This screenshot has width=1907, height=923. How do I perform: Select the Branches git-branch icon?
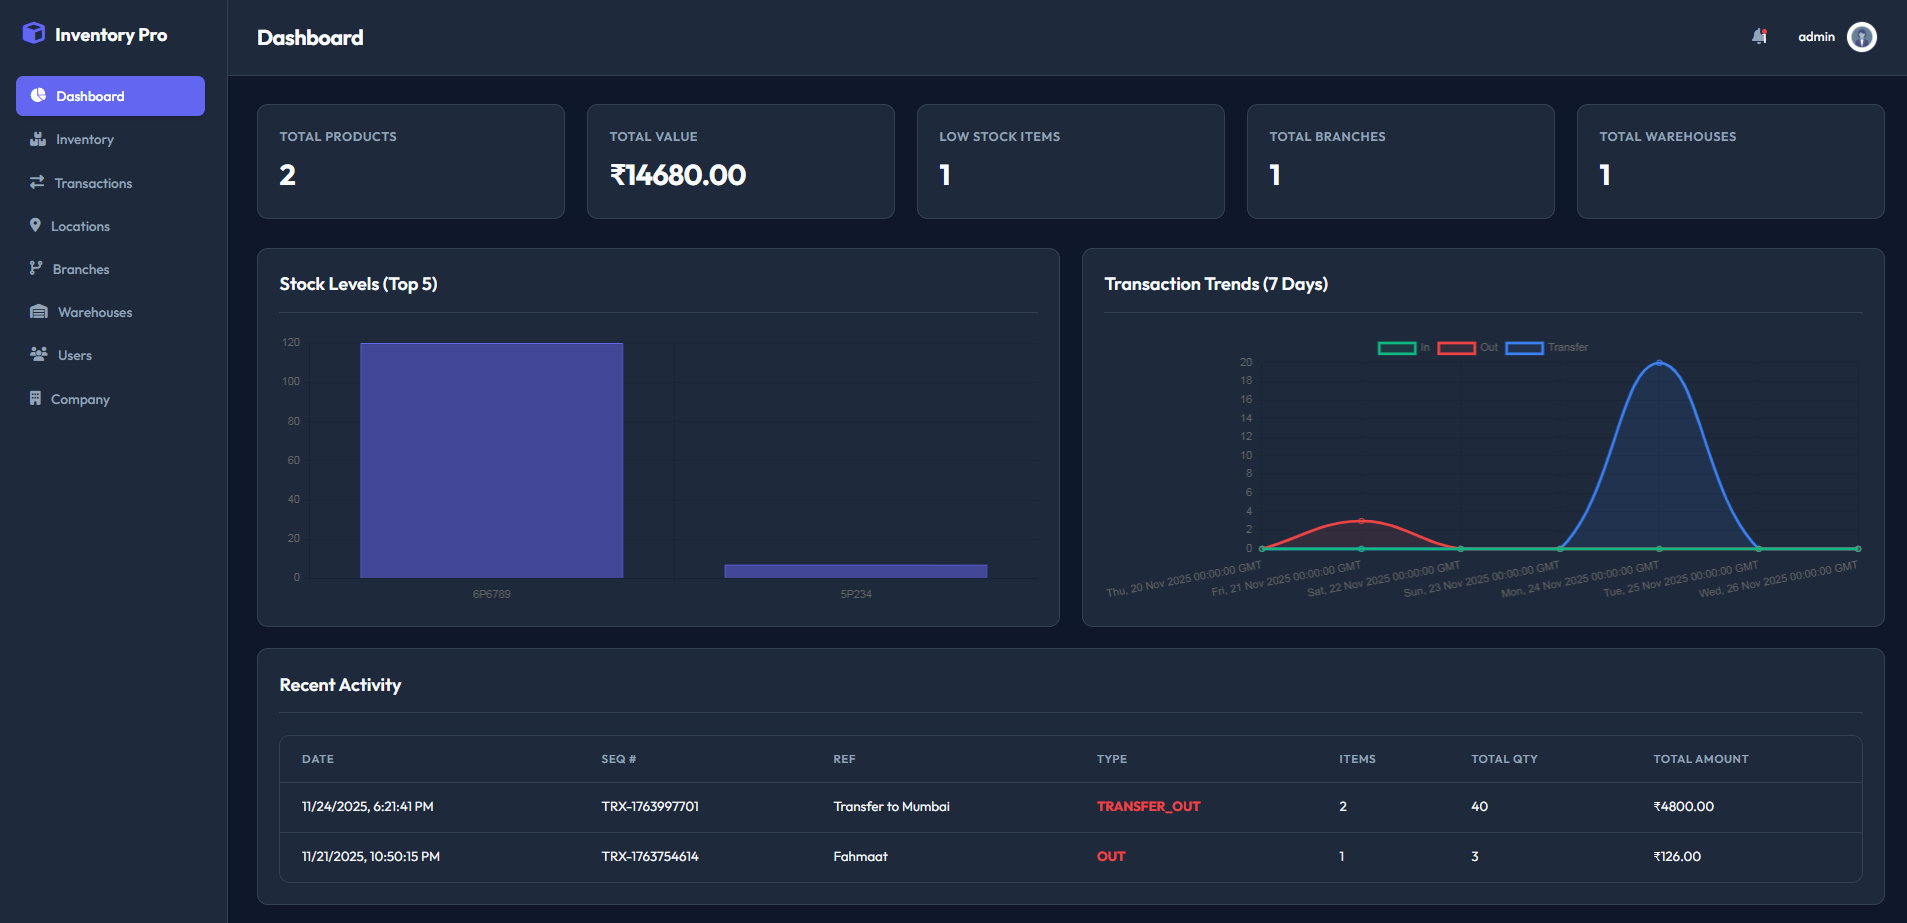38,268
